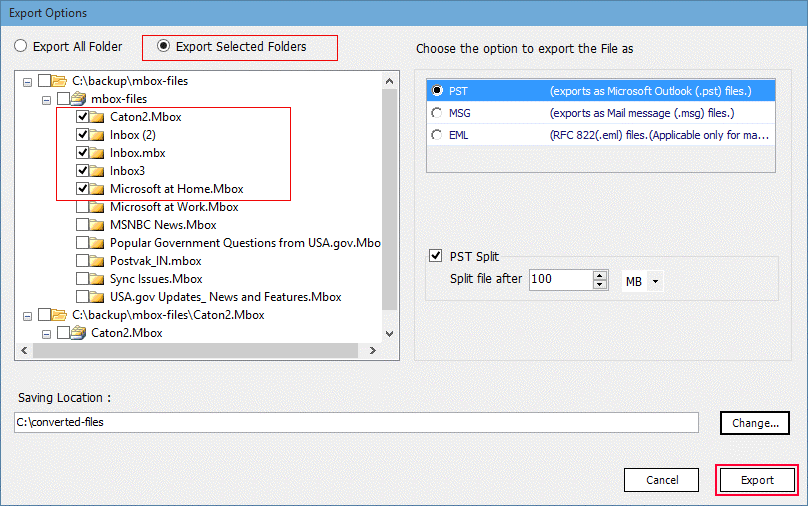Open the MB size unit dropdown

click(641, 282)
